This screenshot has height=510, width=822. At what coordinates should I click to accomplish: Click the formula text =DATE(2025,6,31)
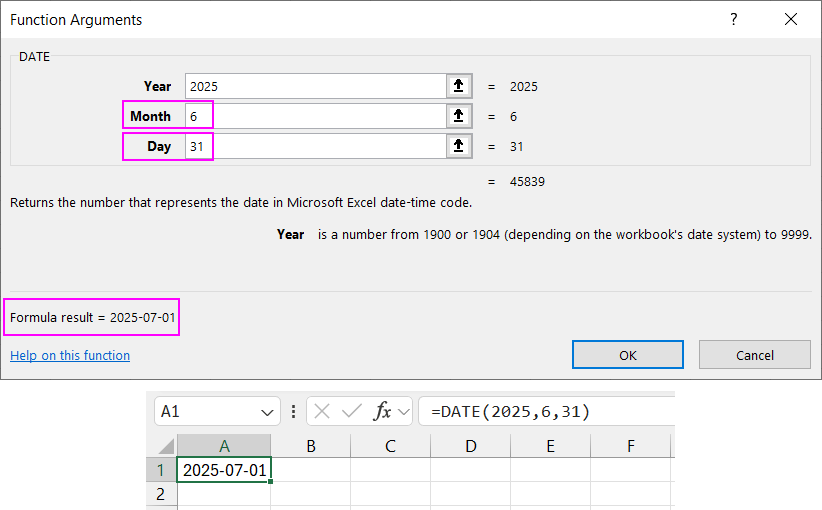[510, 411]
